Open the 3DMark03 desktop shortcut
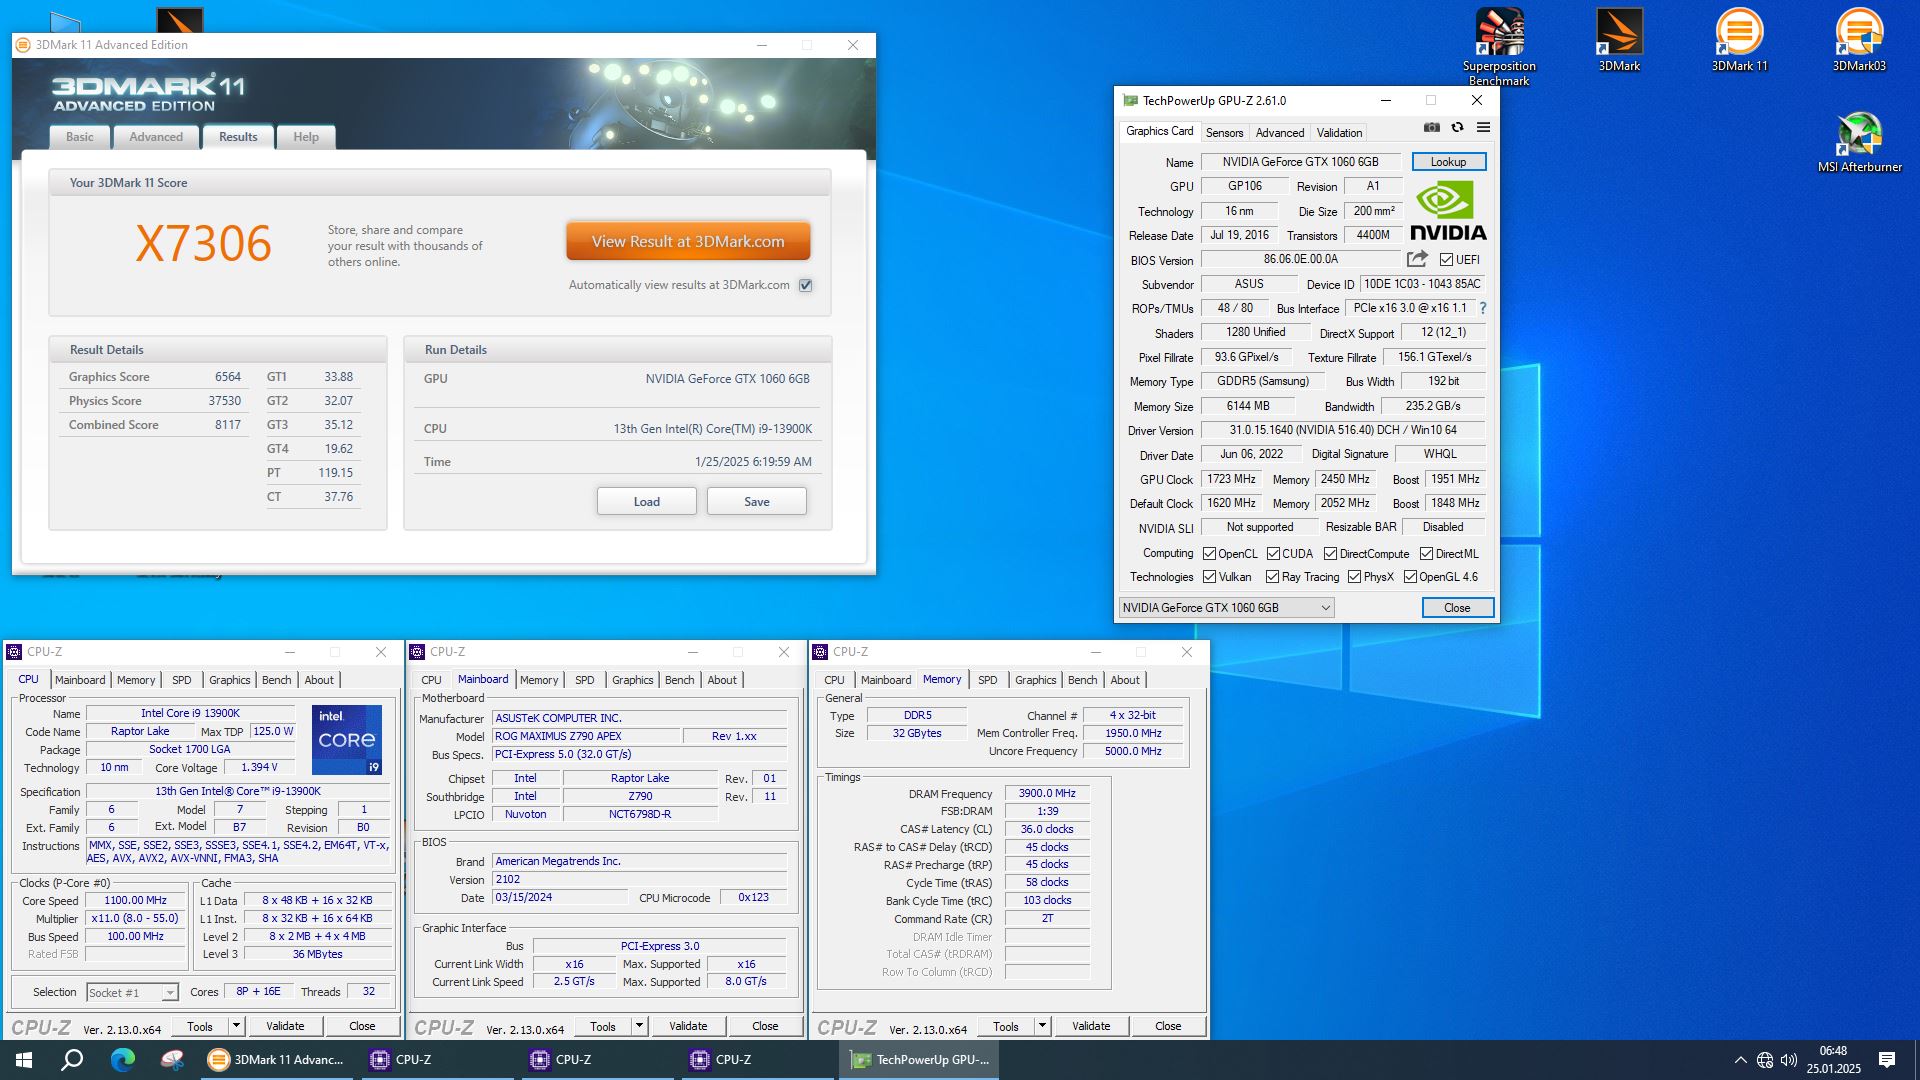 (1859, 40)
